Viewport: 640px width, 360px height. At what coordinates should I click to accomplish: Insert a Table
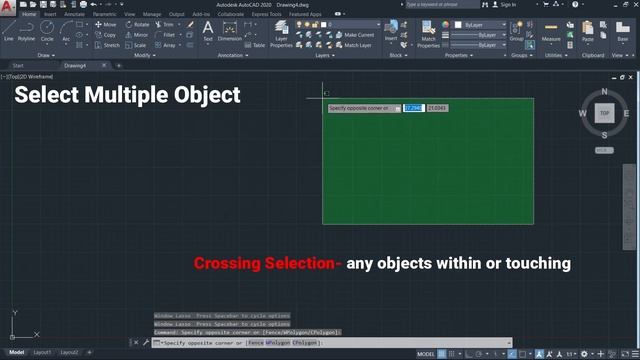point(255,45)
